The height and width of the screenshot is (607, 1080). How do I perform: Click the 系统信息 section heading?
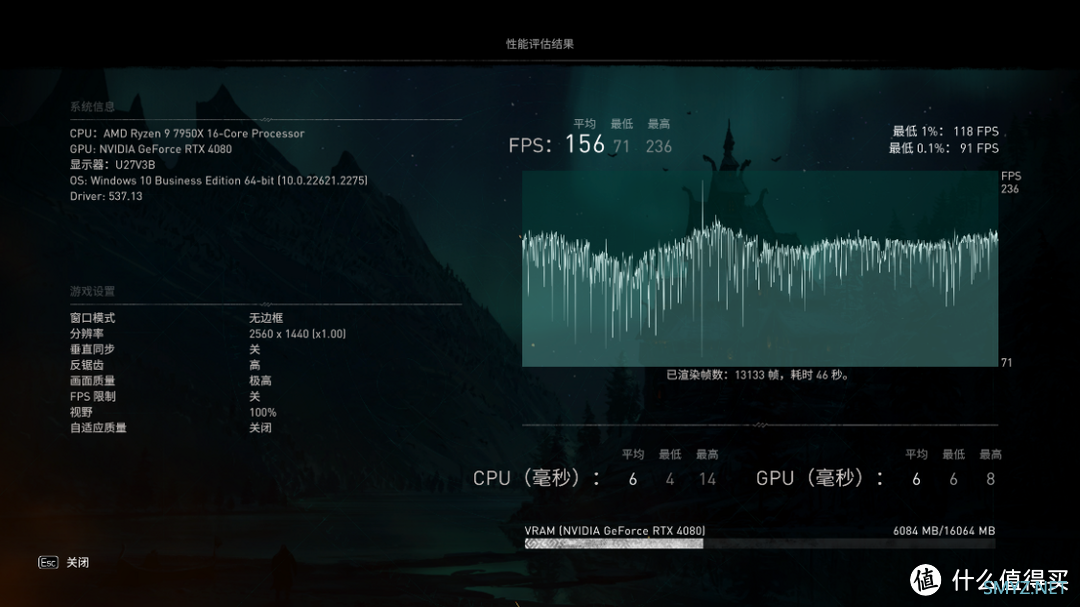tap(92, 106)
